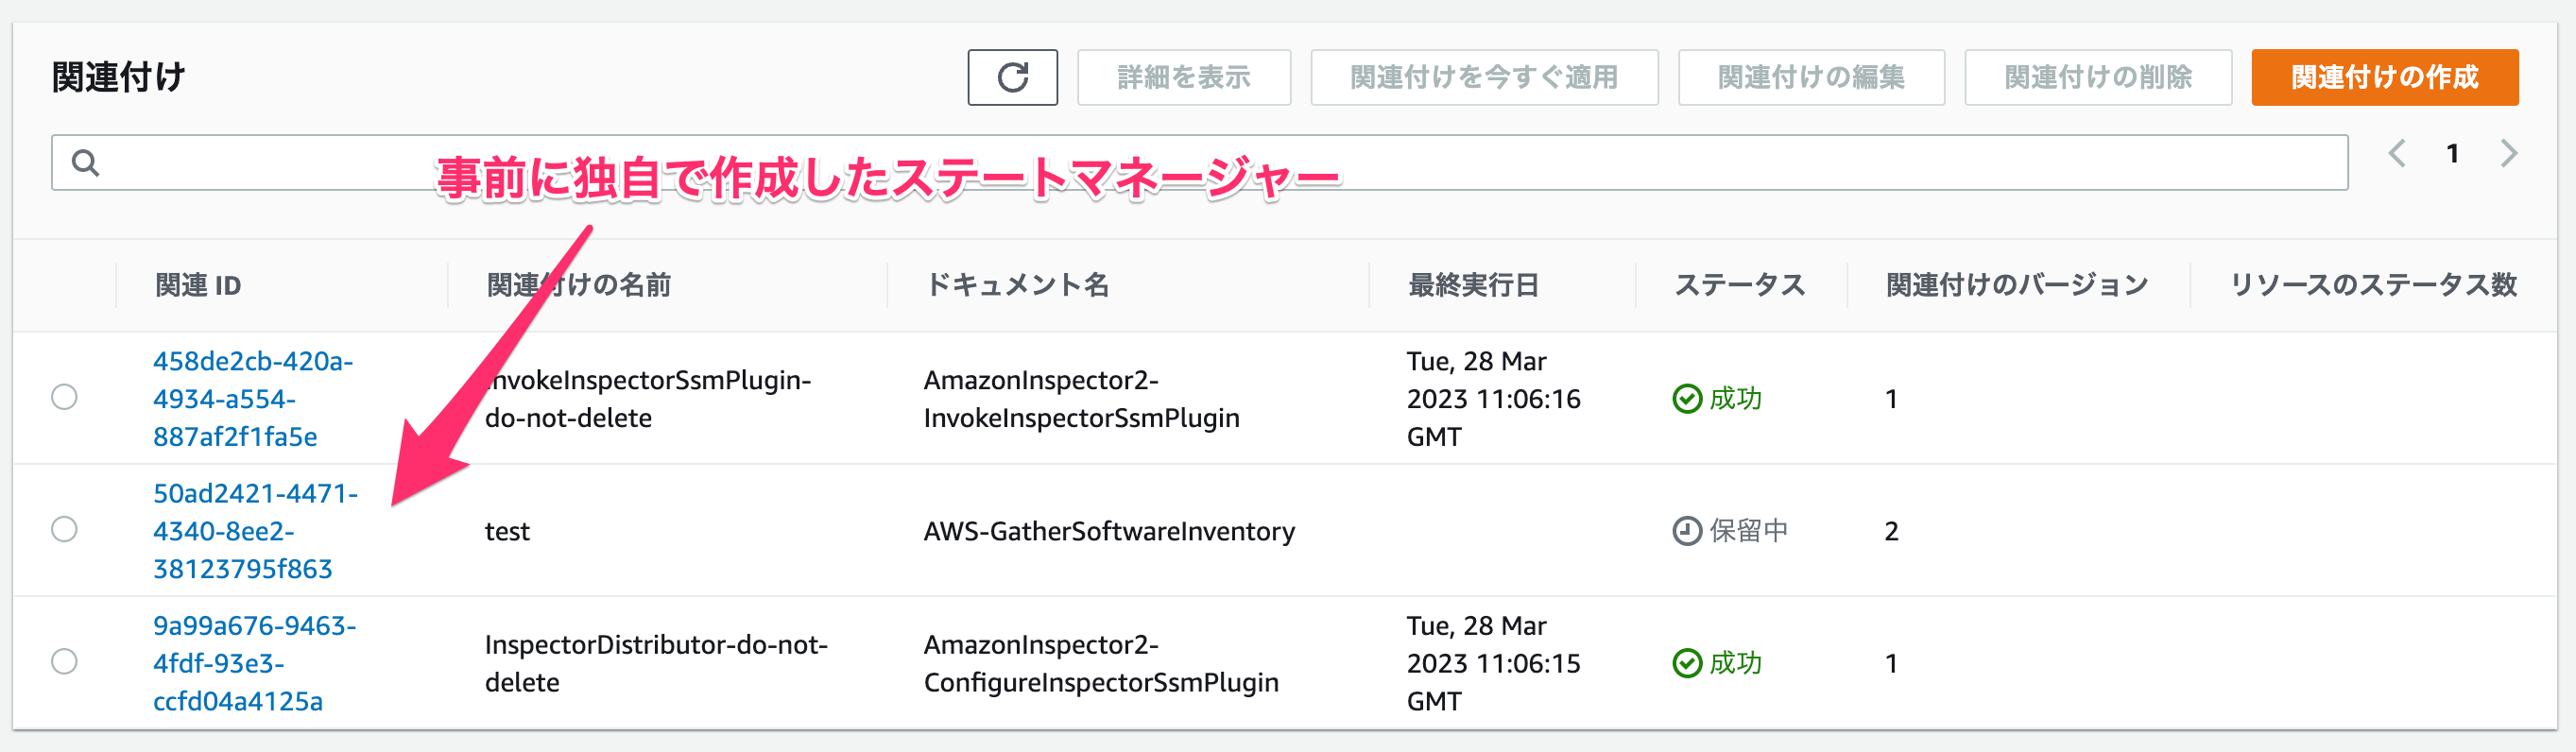Select radio button for InvokeInspectorSsmPlugin-do-not-delete
Screen dimensions: 2576x752
pyautogui.click(x=64, y=397)
